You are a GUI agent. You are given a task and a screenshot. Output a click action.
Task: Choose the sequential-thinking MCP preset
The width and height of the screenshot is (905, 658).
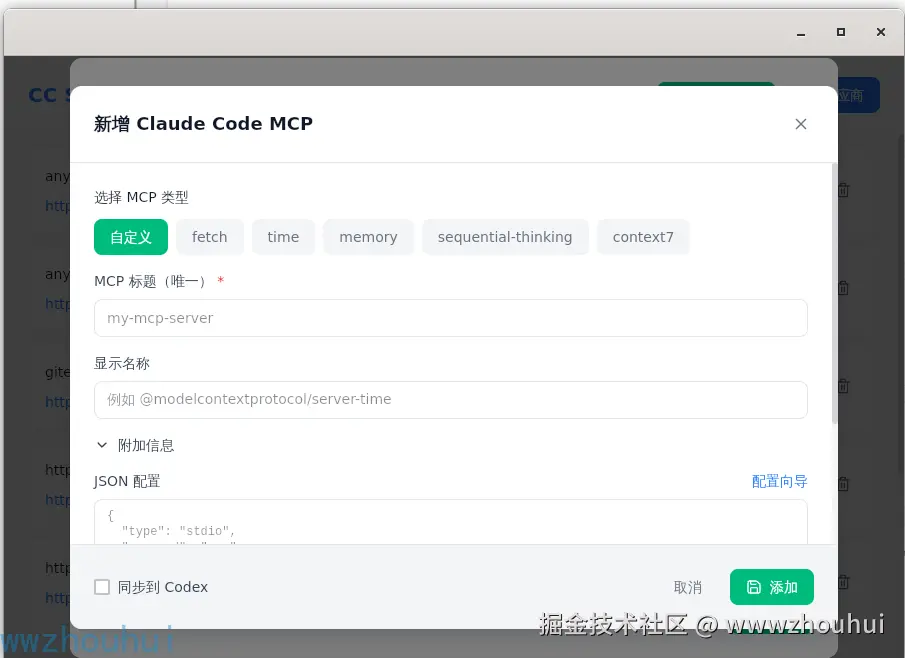coord(505,237)
